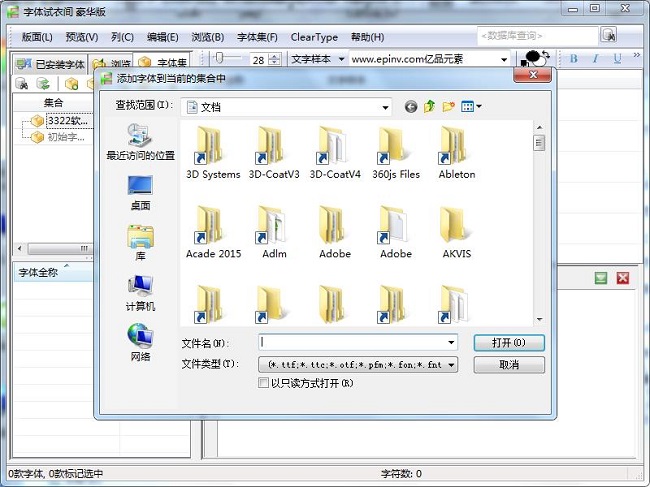Check 以只读方式打开 checkbox

click(x=263, y=383)
